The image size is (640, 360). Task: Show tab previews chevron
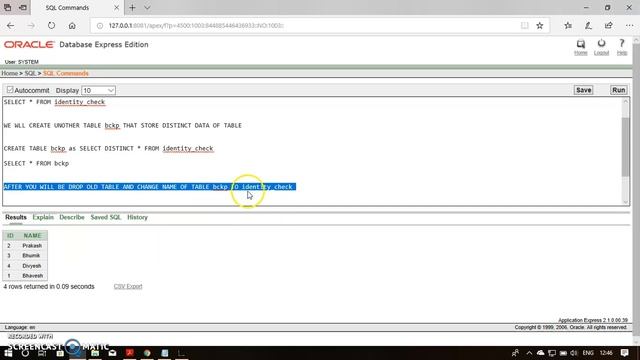[x=147, y=7]
